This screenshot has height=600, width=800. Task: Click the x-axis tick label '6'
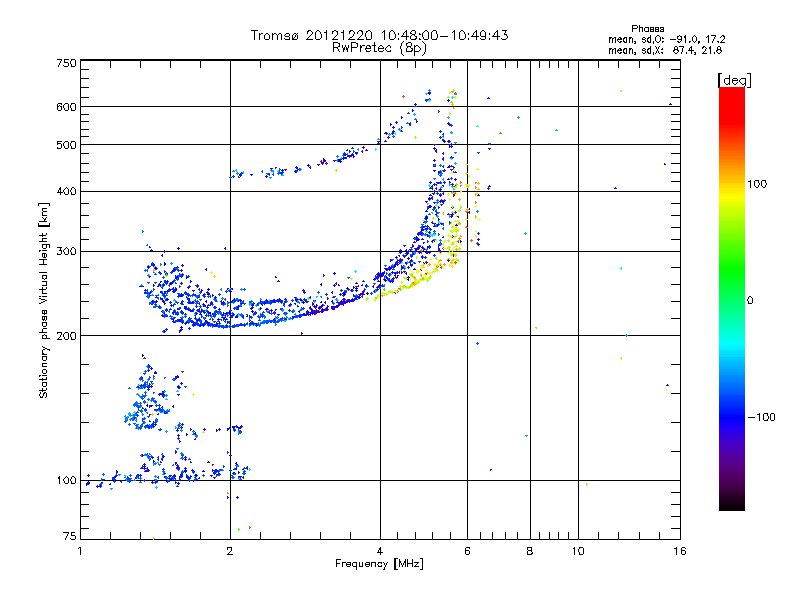(467, 551)
